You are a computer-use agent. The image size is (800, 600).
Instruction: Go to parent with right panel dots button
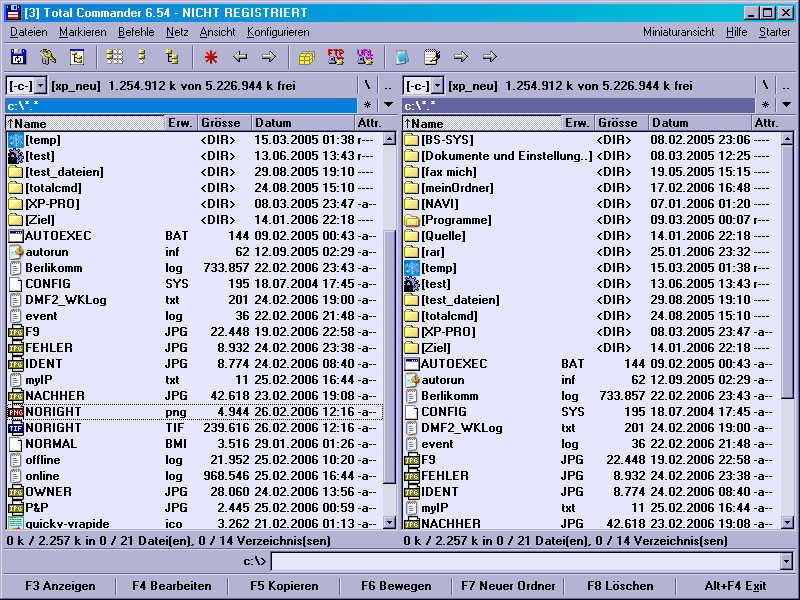786,85
